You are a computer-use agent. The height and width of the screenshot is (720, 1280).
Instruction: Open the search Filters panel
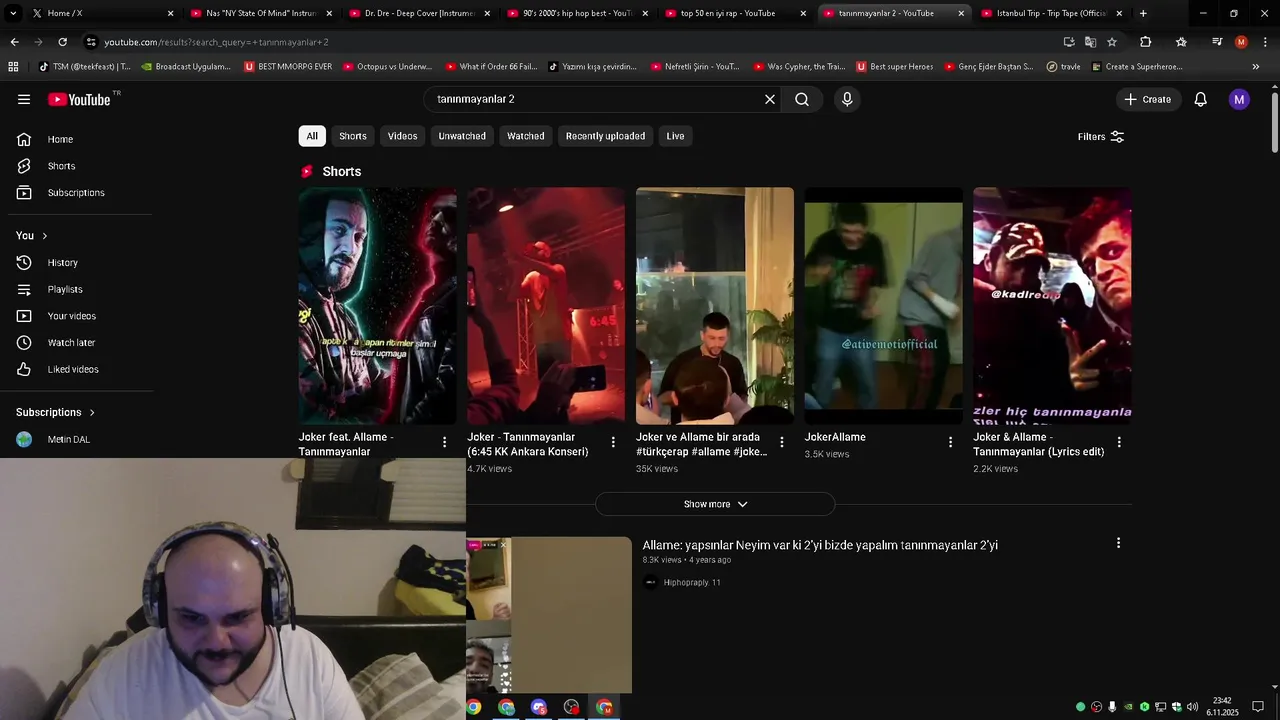pyautogui.click(x=1101, y=137)
